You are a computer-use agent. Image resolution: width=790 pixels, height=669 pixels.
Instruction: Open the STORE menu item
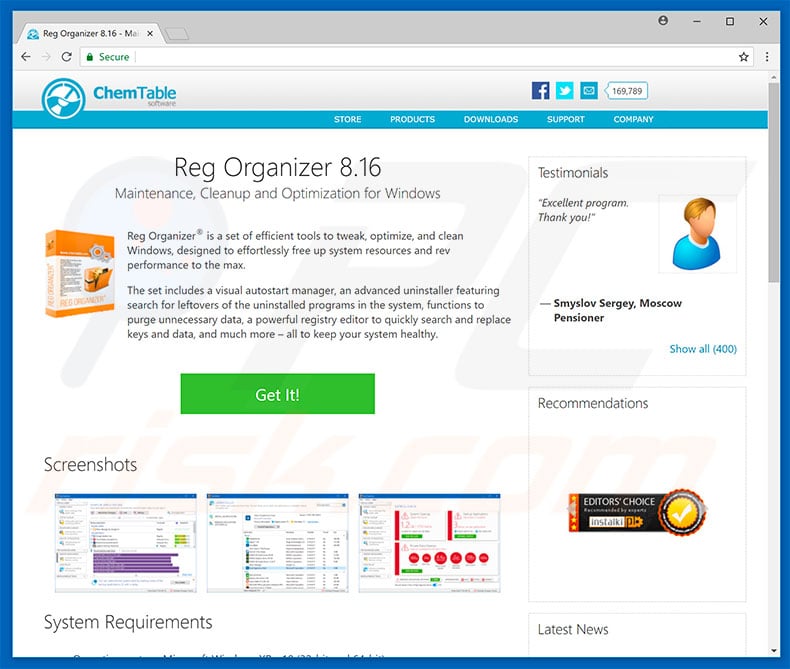(x=348, y=119)
